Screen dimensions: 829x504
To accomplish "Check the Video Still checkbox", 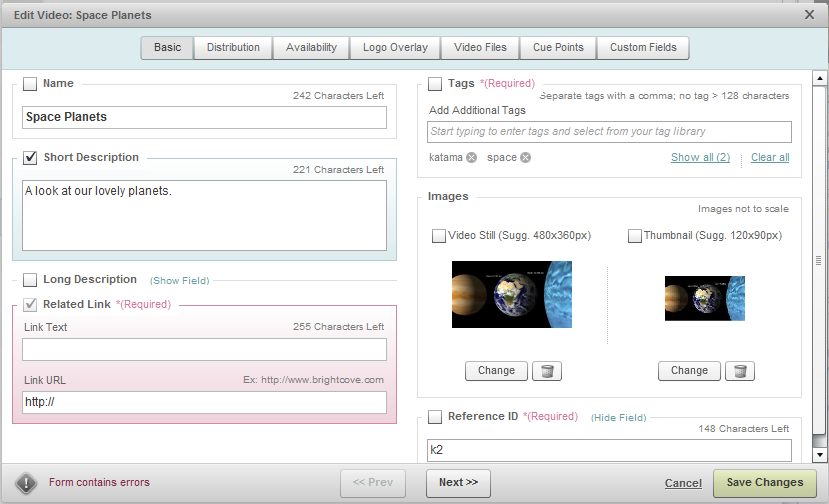I will (x=439, y=236).
